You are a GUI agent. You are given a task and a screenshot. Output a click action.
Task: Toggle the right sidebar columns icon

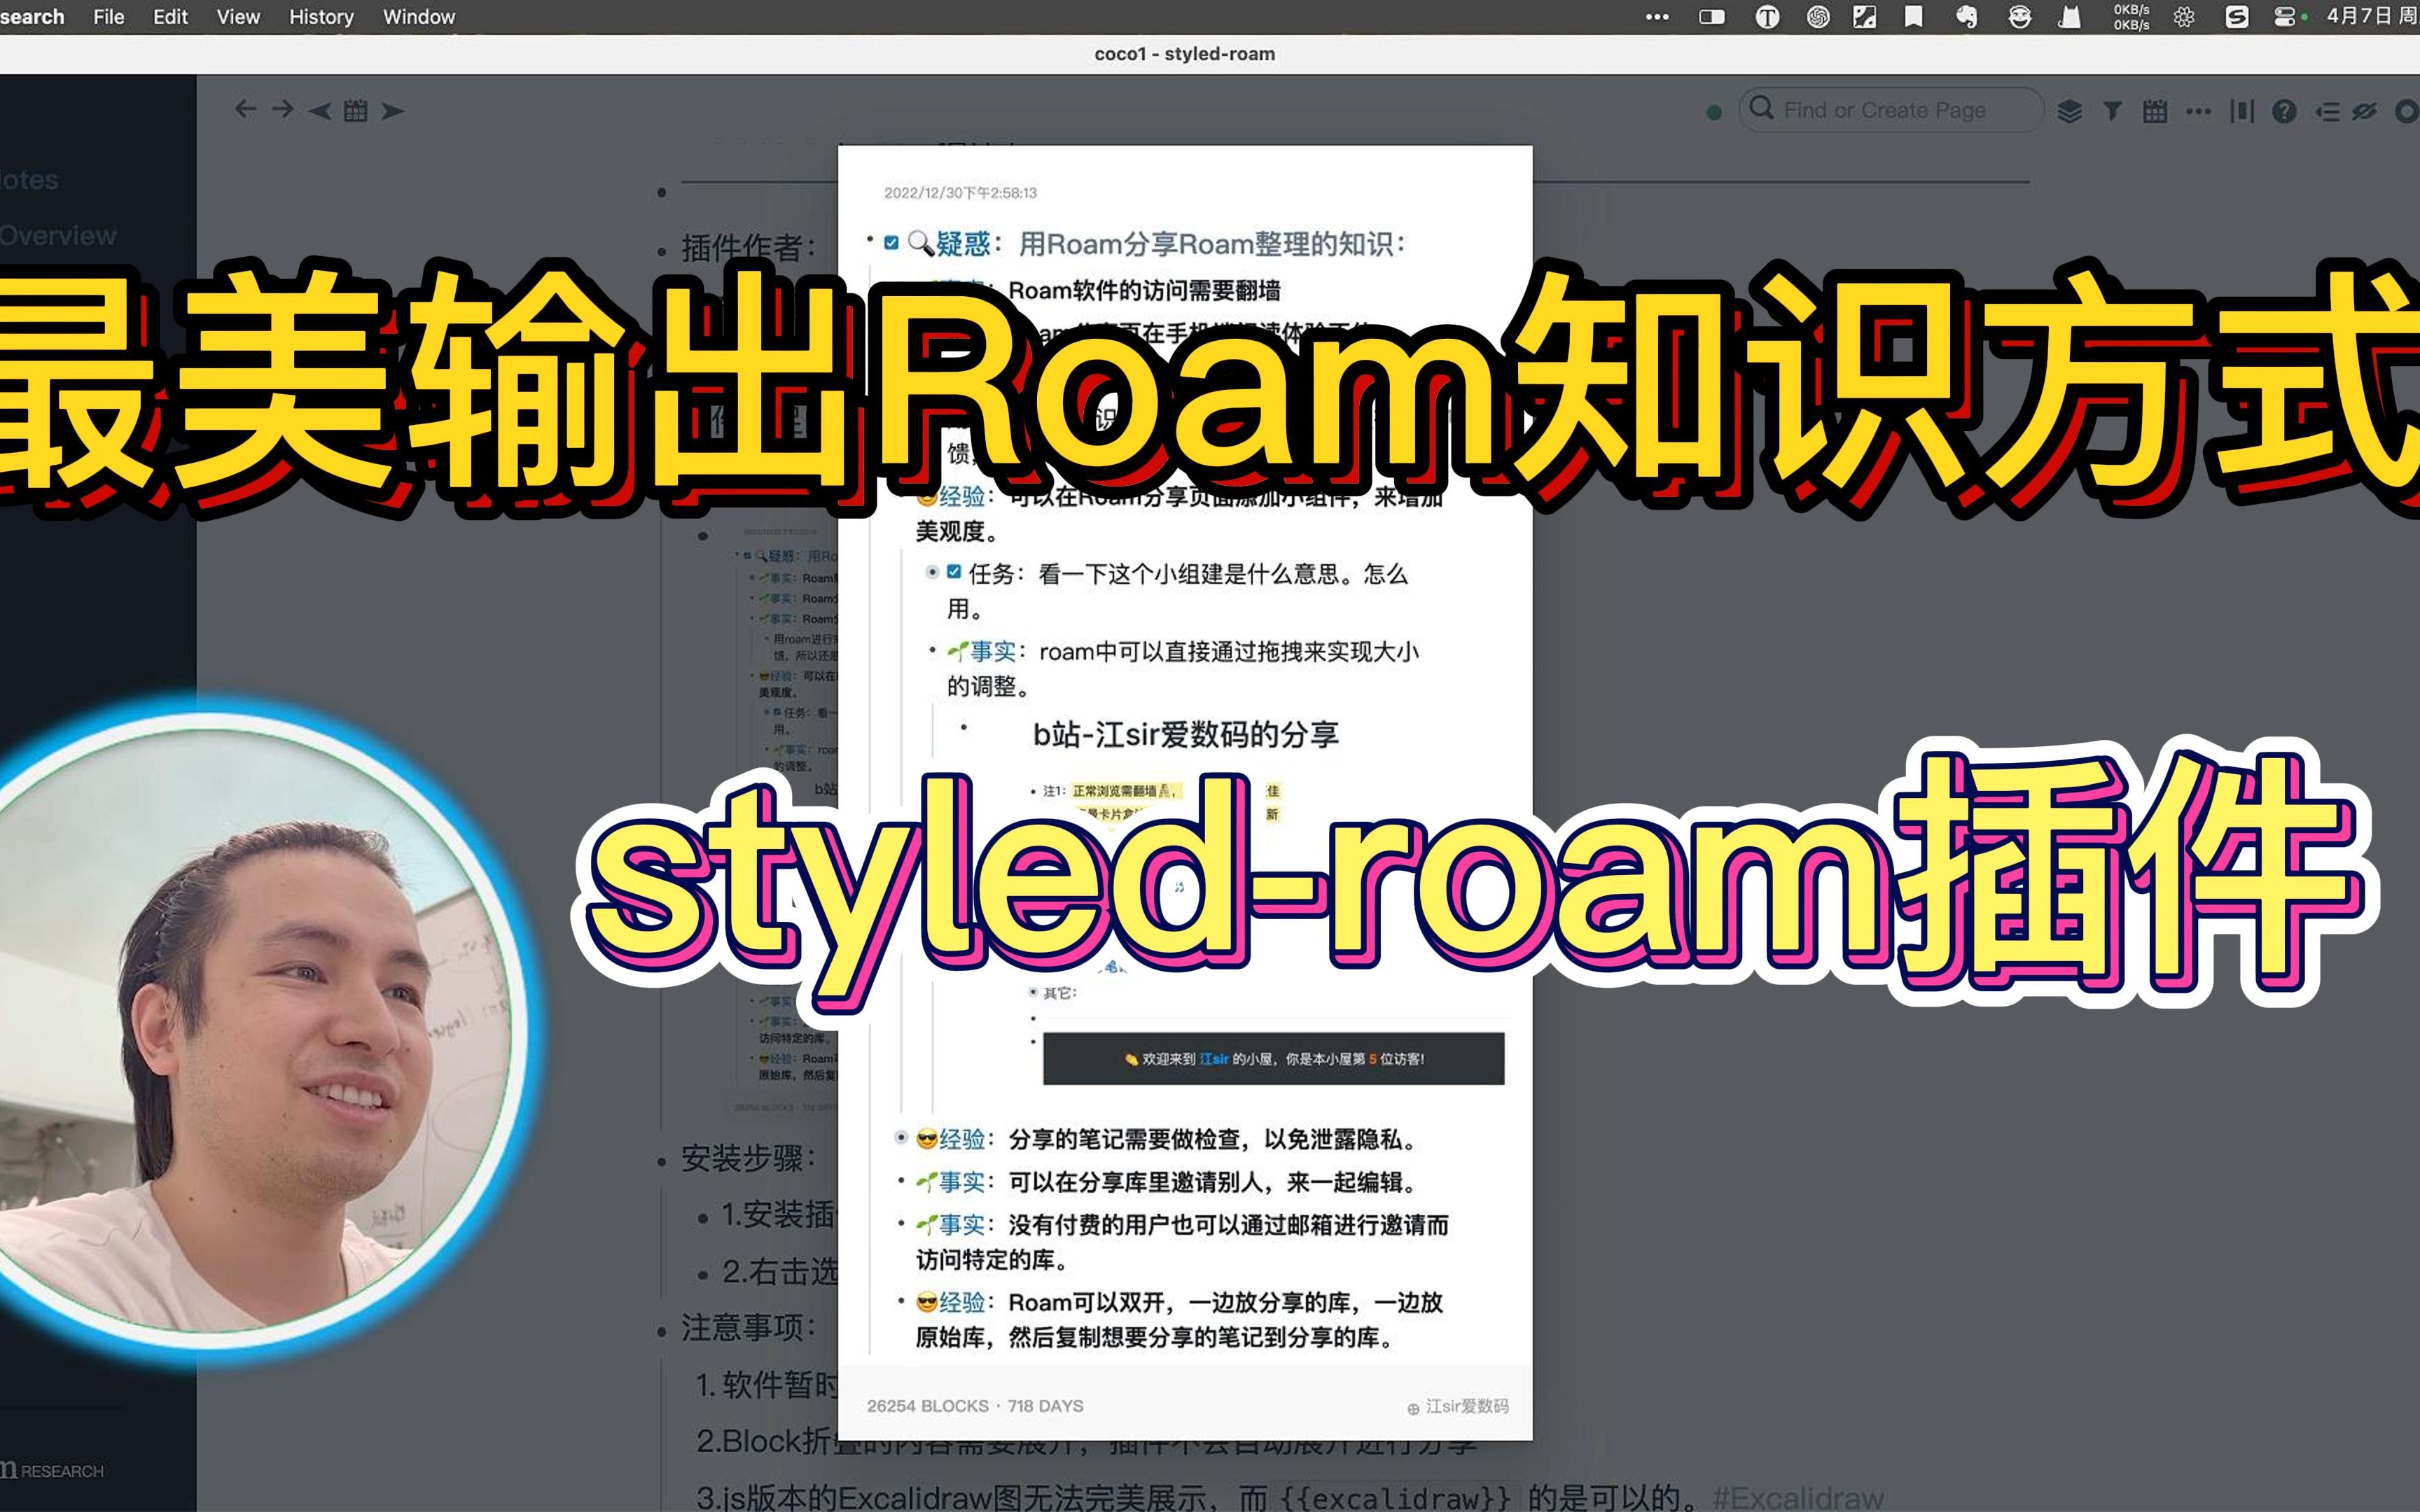[x=2242, y=111]
